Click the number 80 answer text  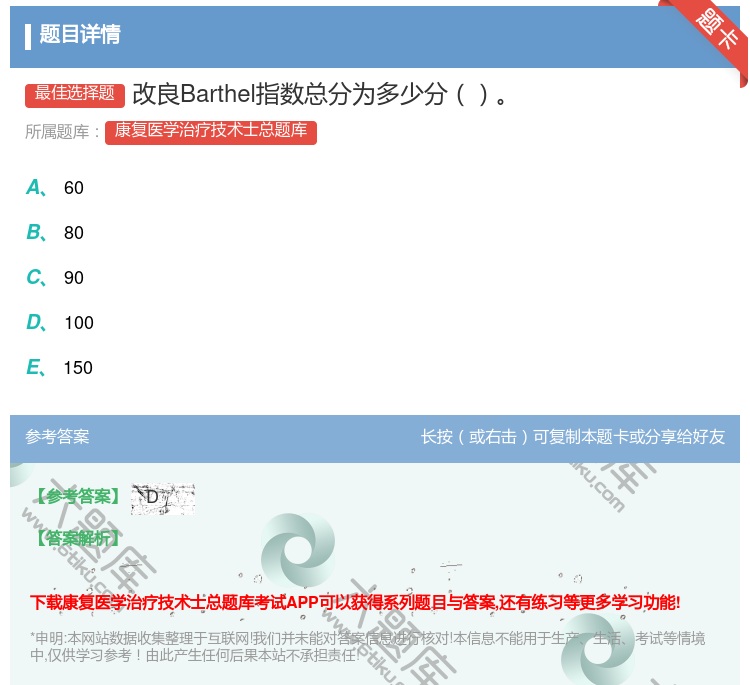pos(74,233)
